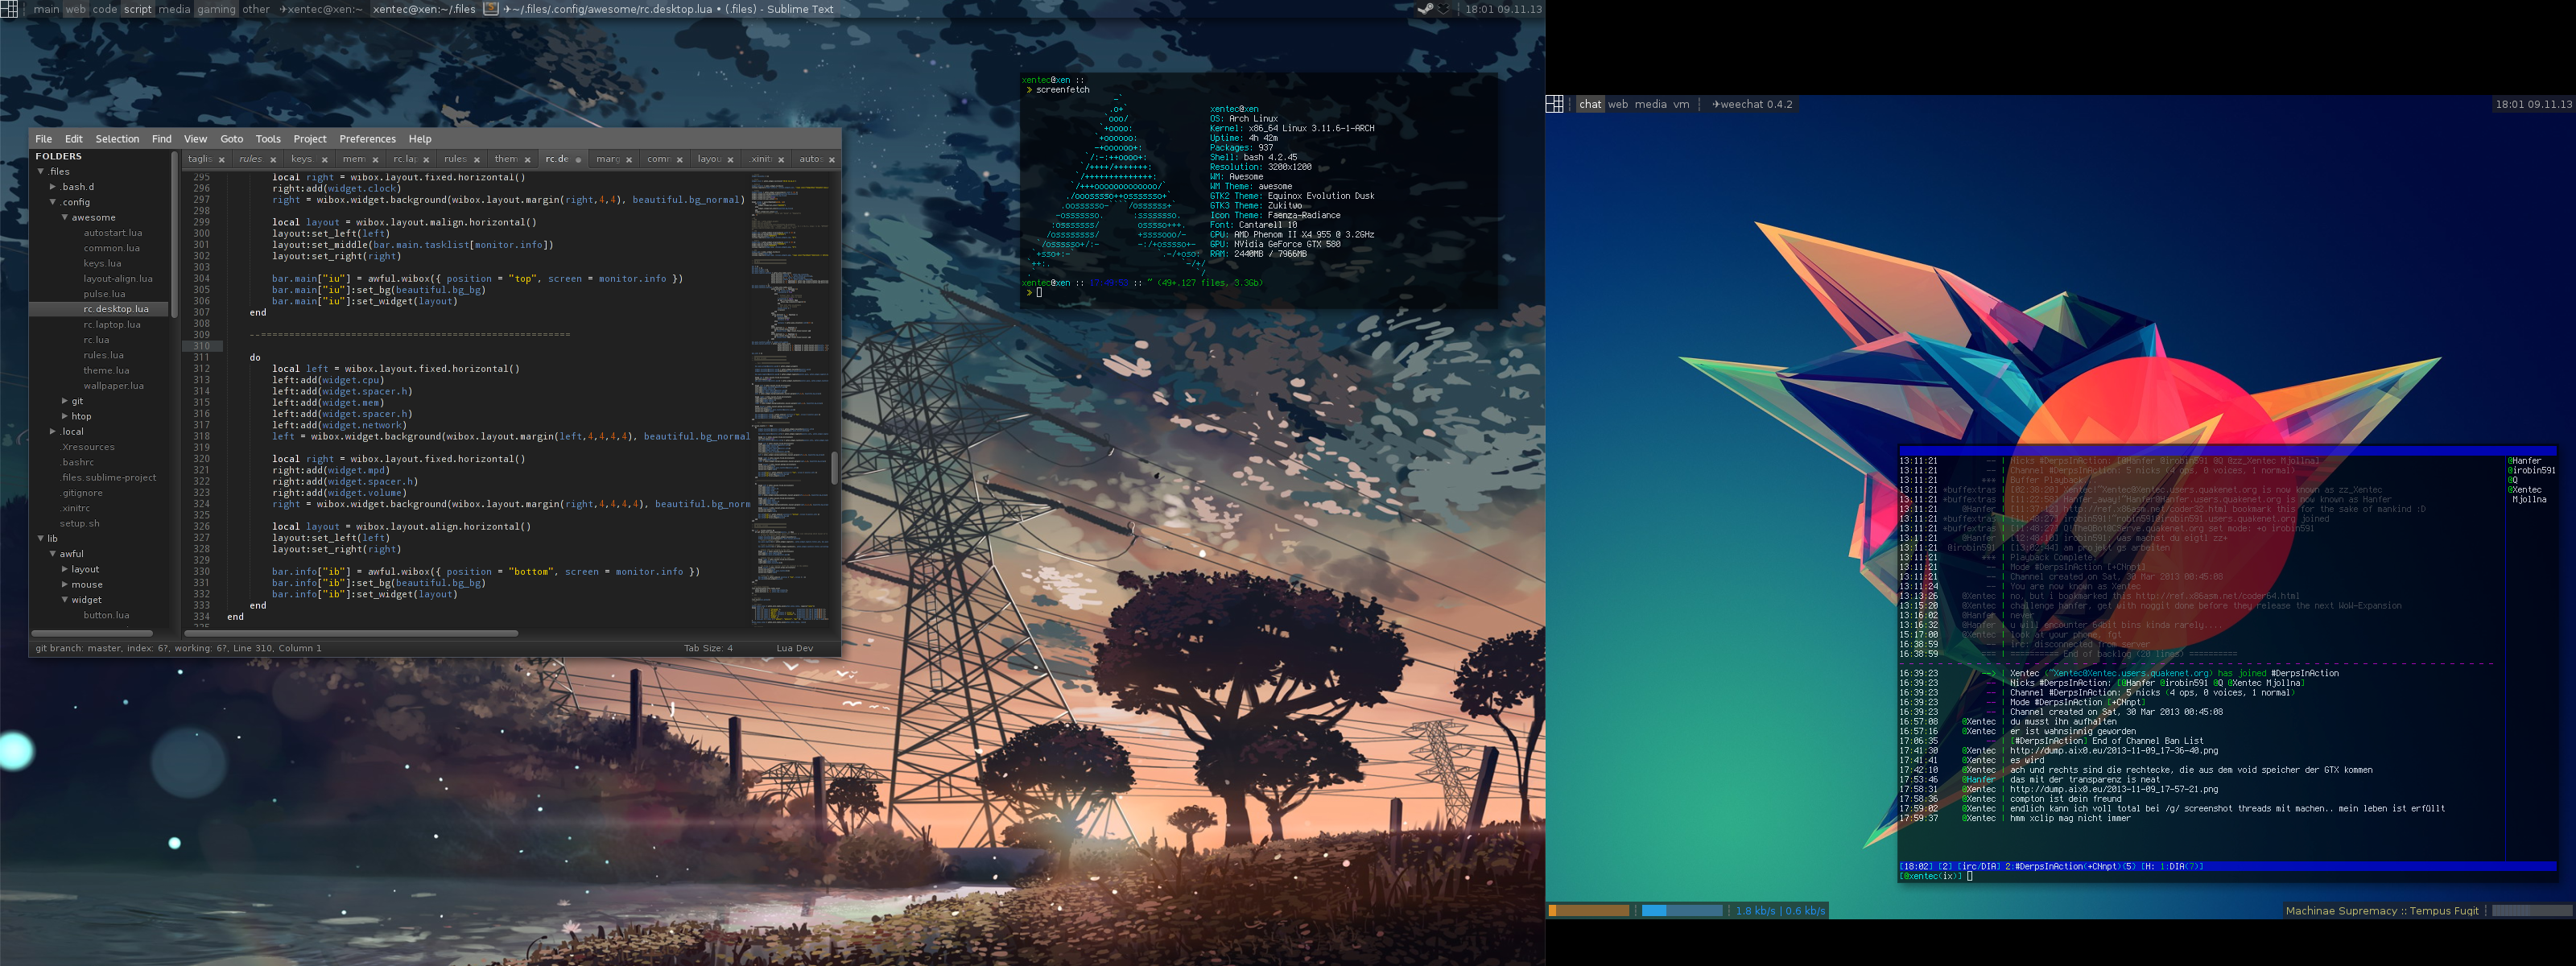Click the Sublime Text icon in the tasklist
This screenshot has height=966, width=2576.
point(491,9)
